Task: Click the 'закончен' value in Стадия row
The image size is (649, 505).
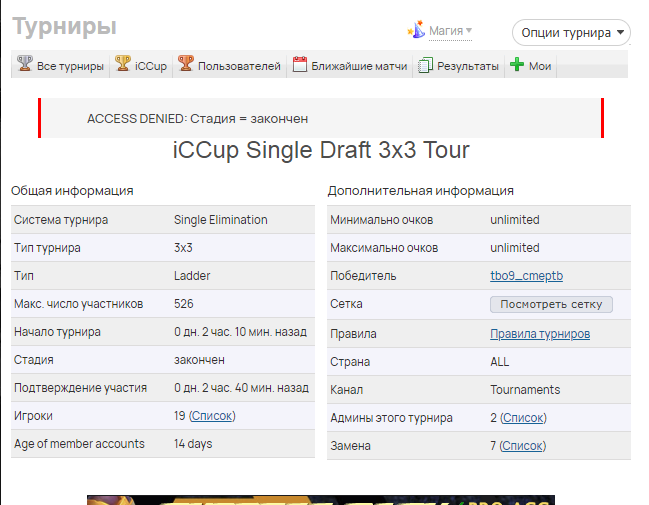Action: point(199,360)
